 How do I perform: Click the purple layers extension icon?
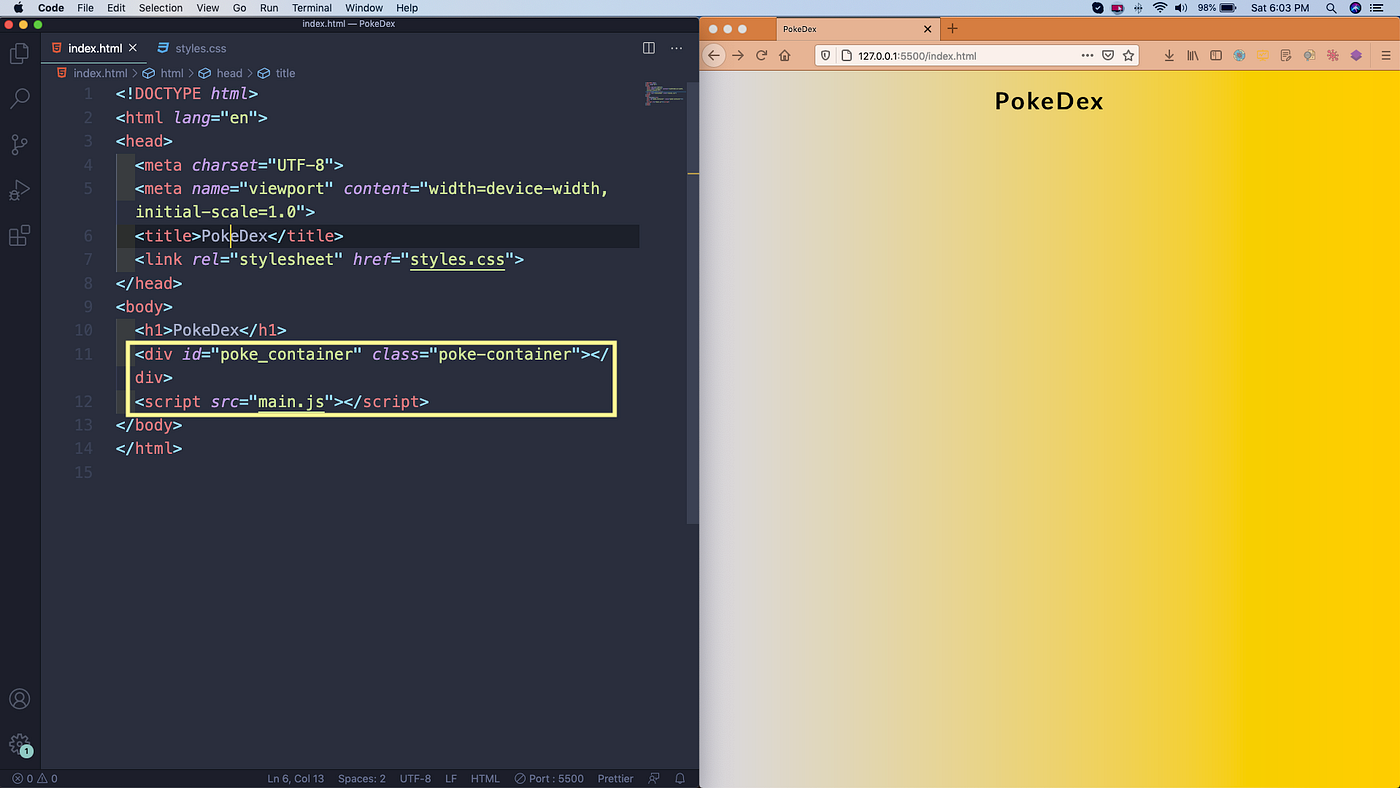[1356, 56]
